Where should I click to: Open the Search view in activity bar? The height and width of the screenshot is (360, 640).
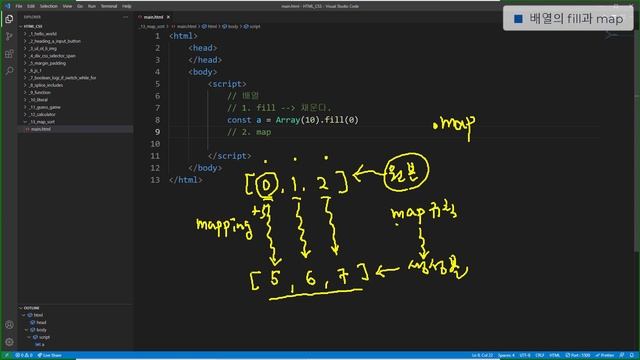coord(9,71)
